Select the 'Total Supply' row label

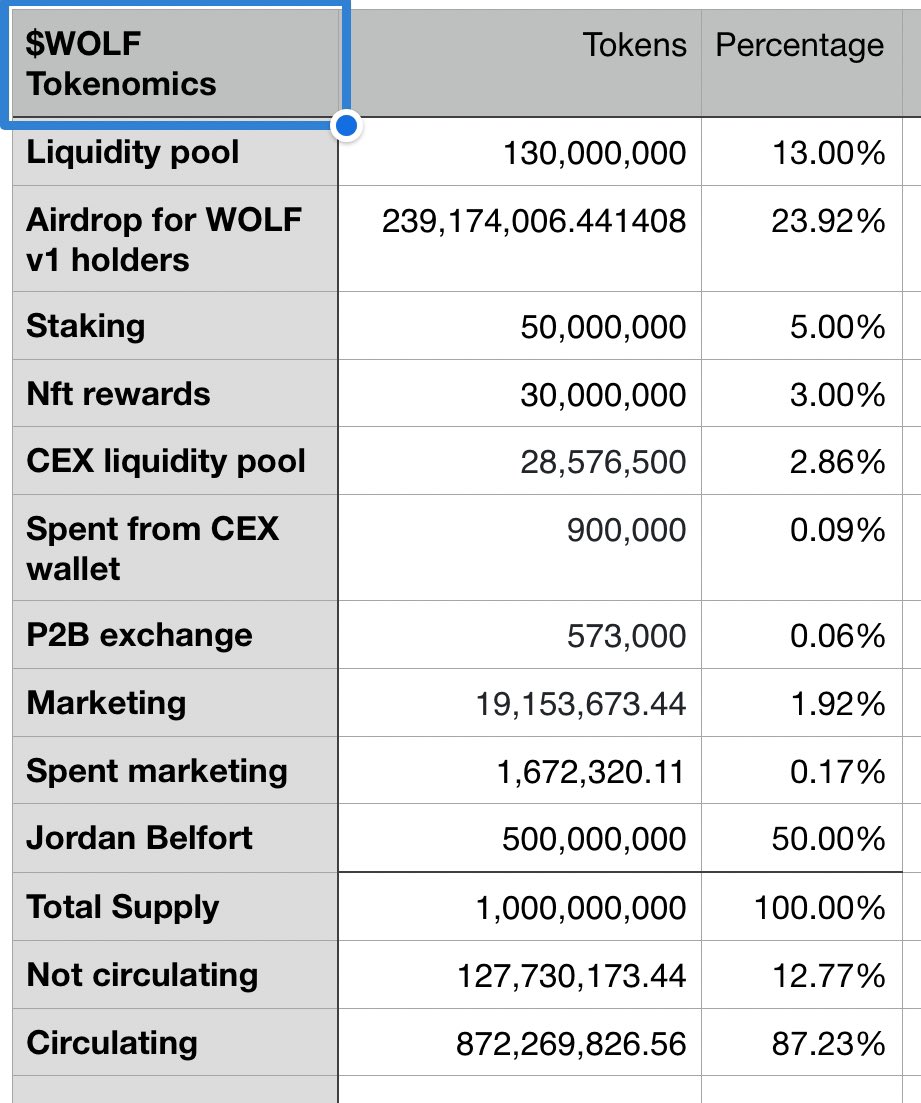(x=175, y=907)
